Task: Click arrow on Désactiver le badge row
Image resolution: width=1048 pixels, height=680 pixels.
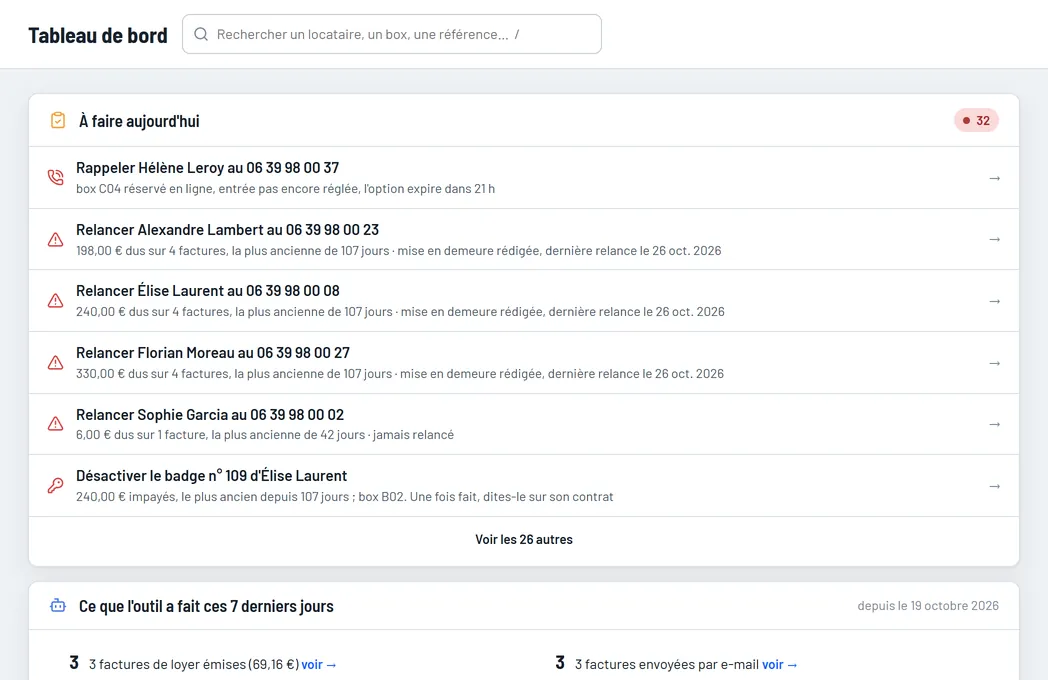Action: tap(995, 486)
